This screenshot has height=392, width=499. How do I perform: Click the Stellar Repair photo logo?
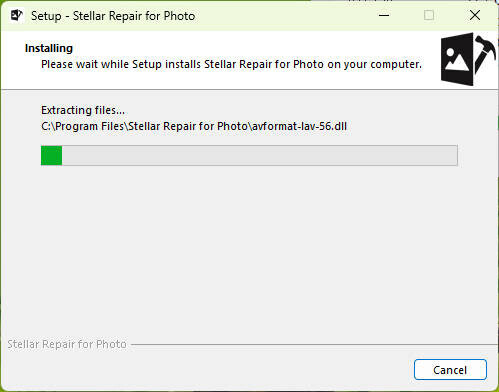click(x=468, y=59)
